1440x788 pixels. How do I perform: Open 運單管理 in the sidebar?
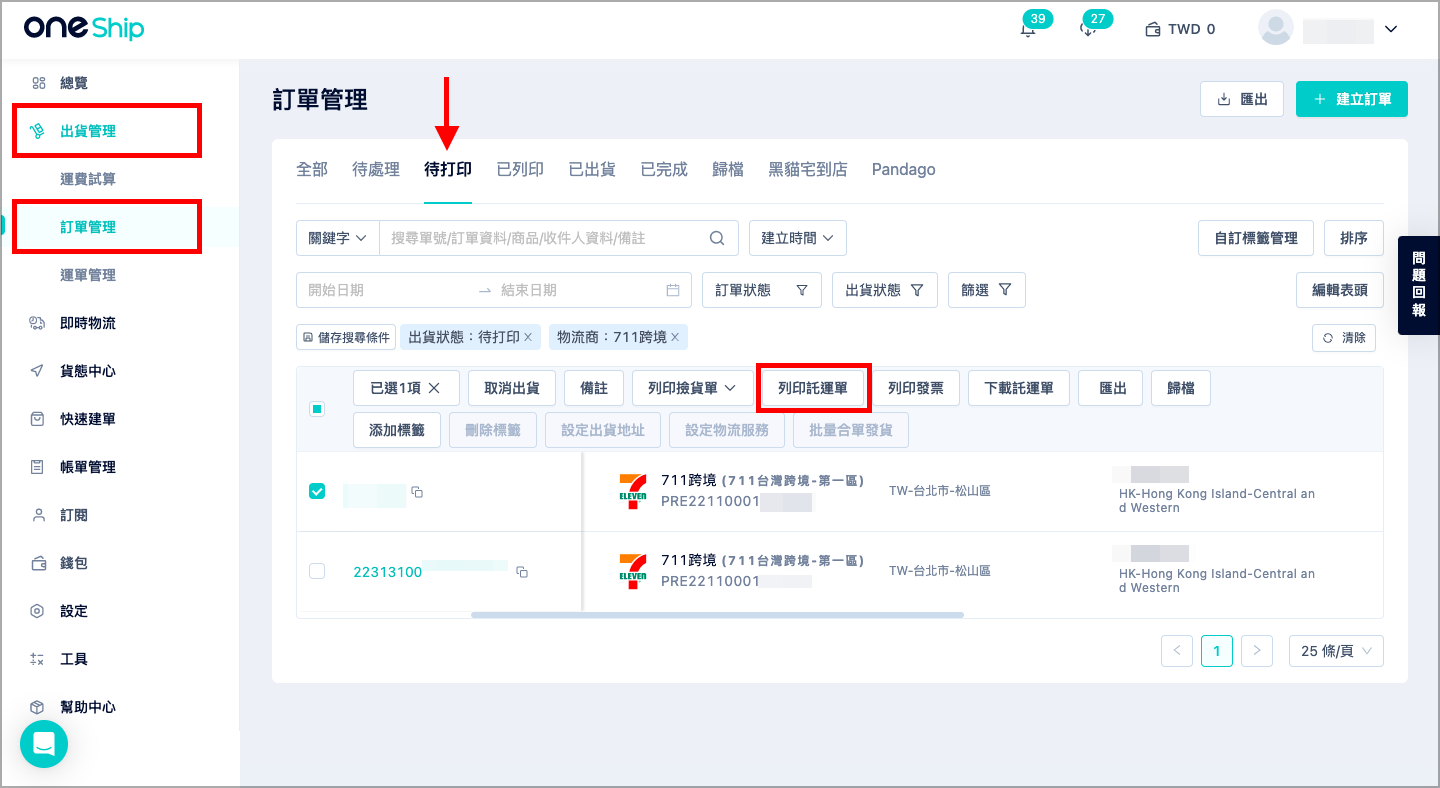(x=88, y=275)
